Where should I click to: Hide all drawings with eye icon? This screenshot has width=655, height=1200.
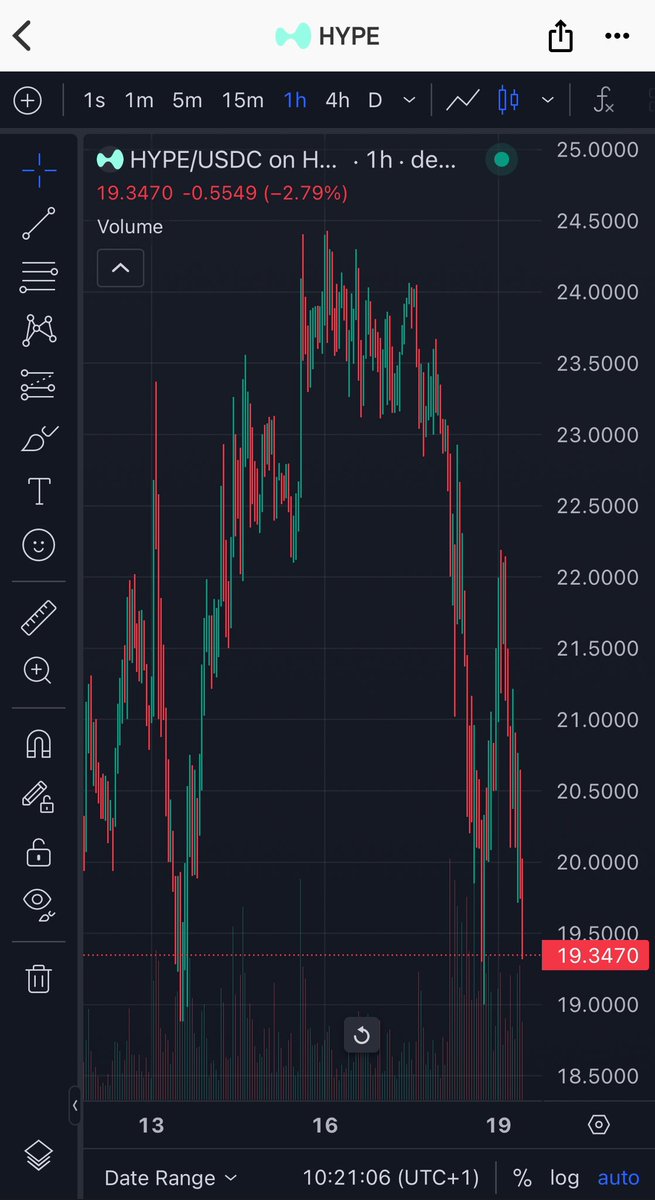coord(39,904)
